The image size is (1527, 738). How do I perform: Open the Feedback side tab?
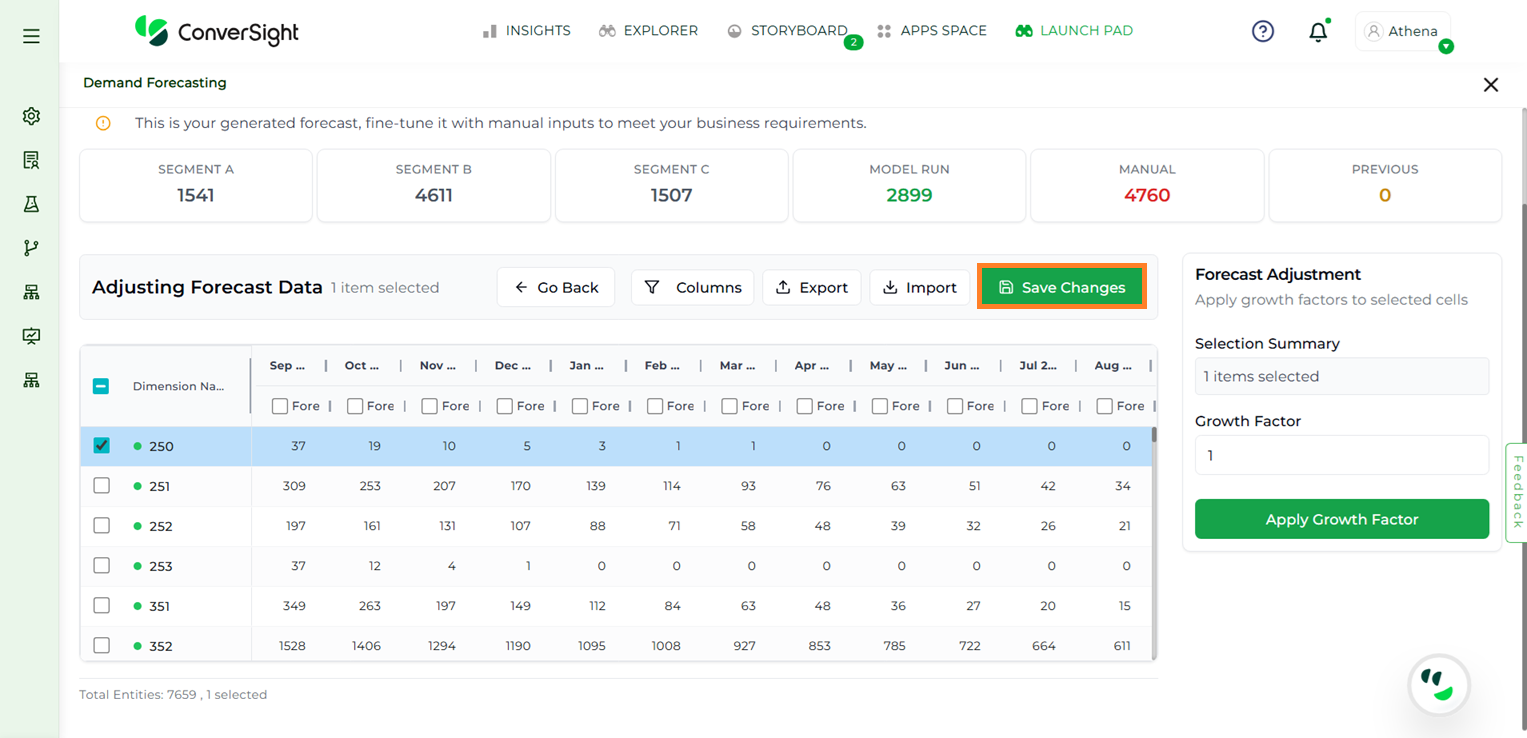point(1516,492)
